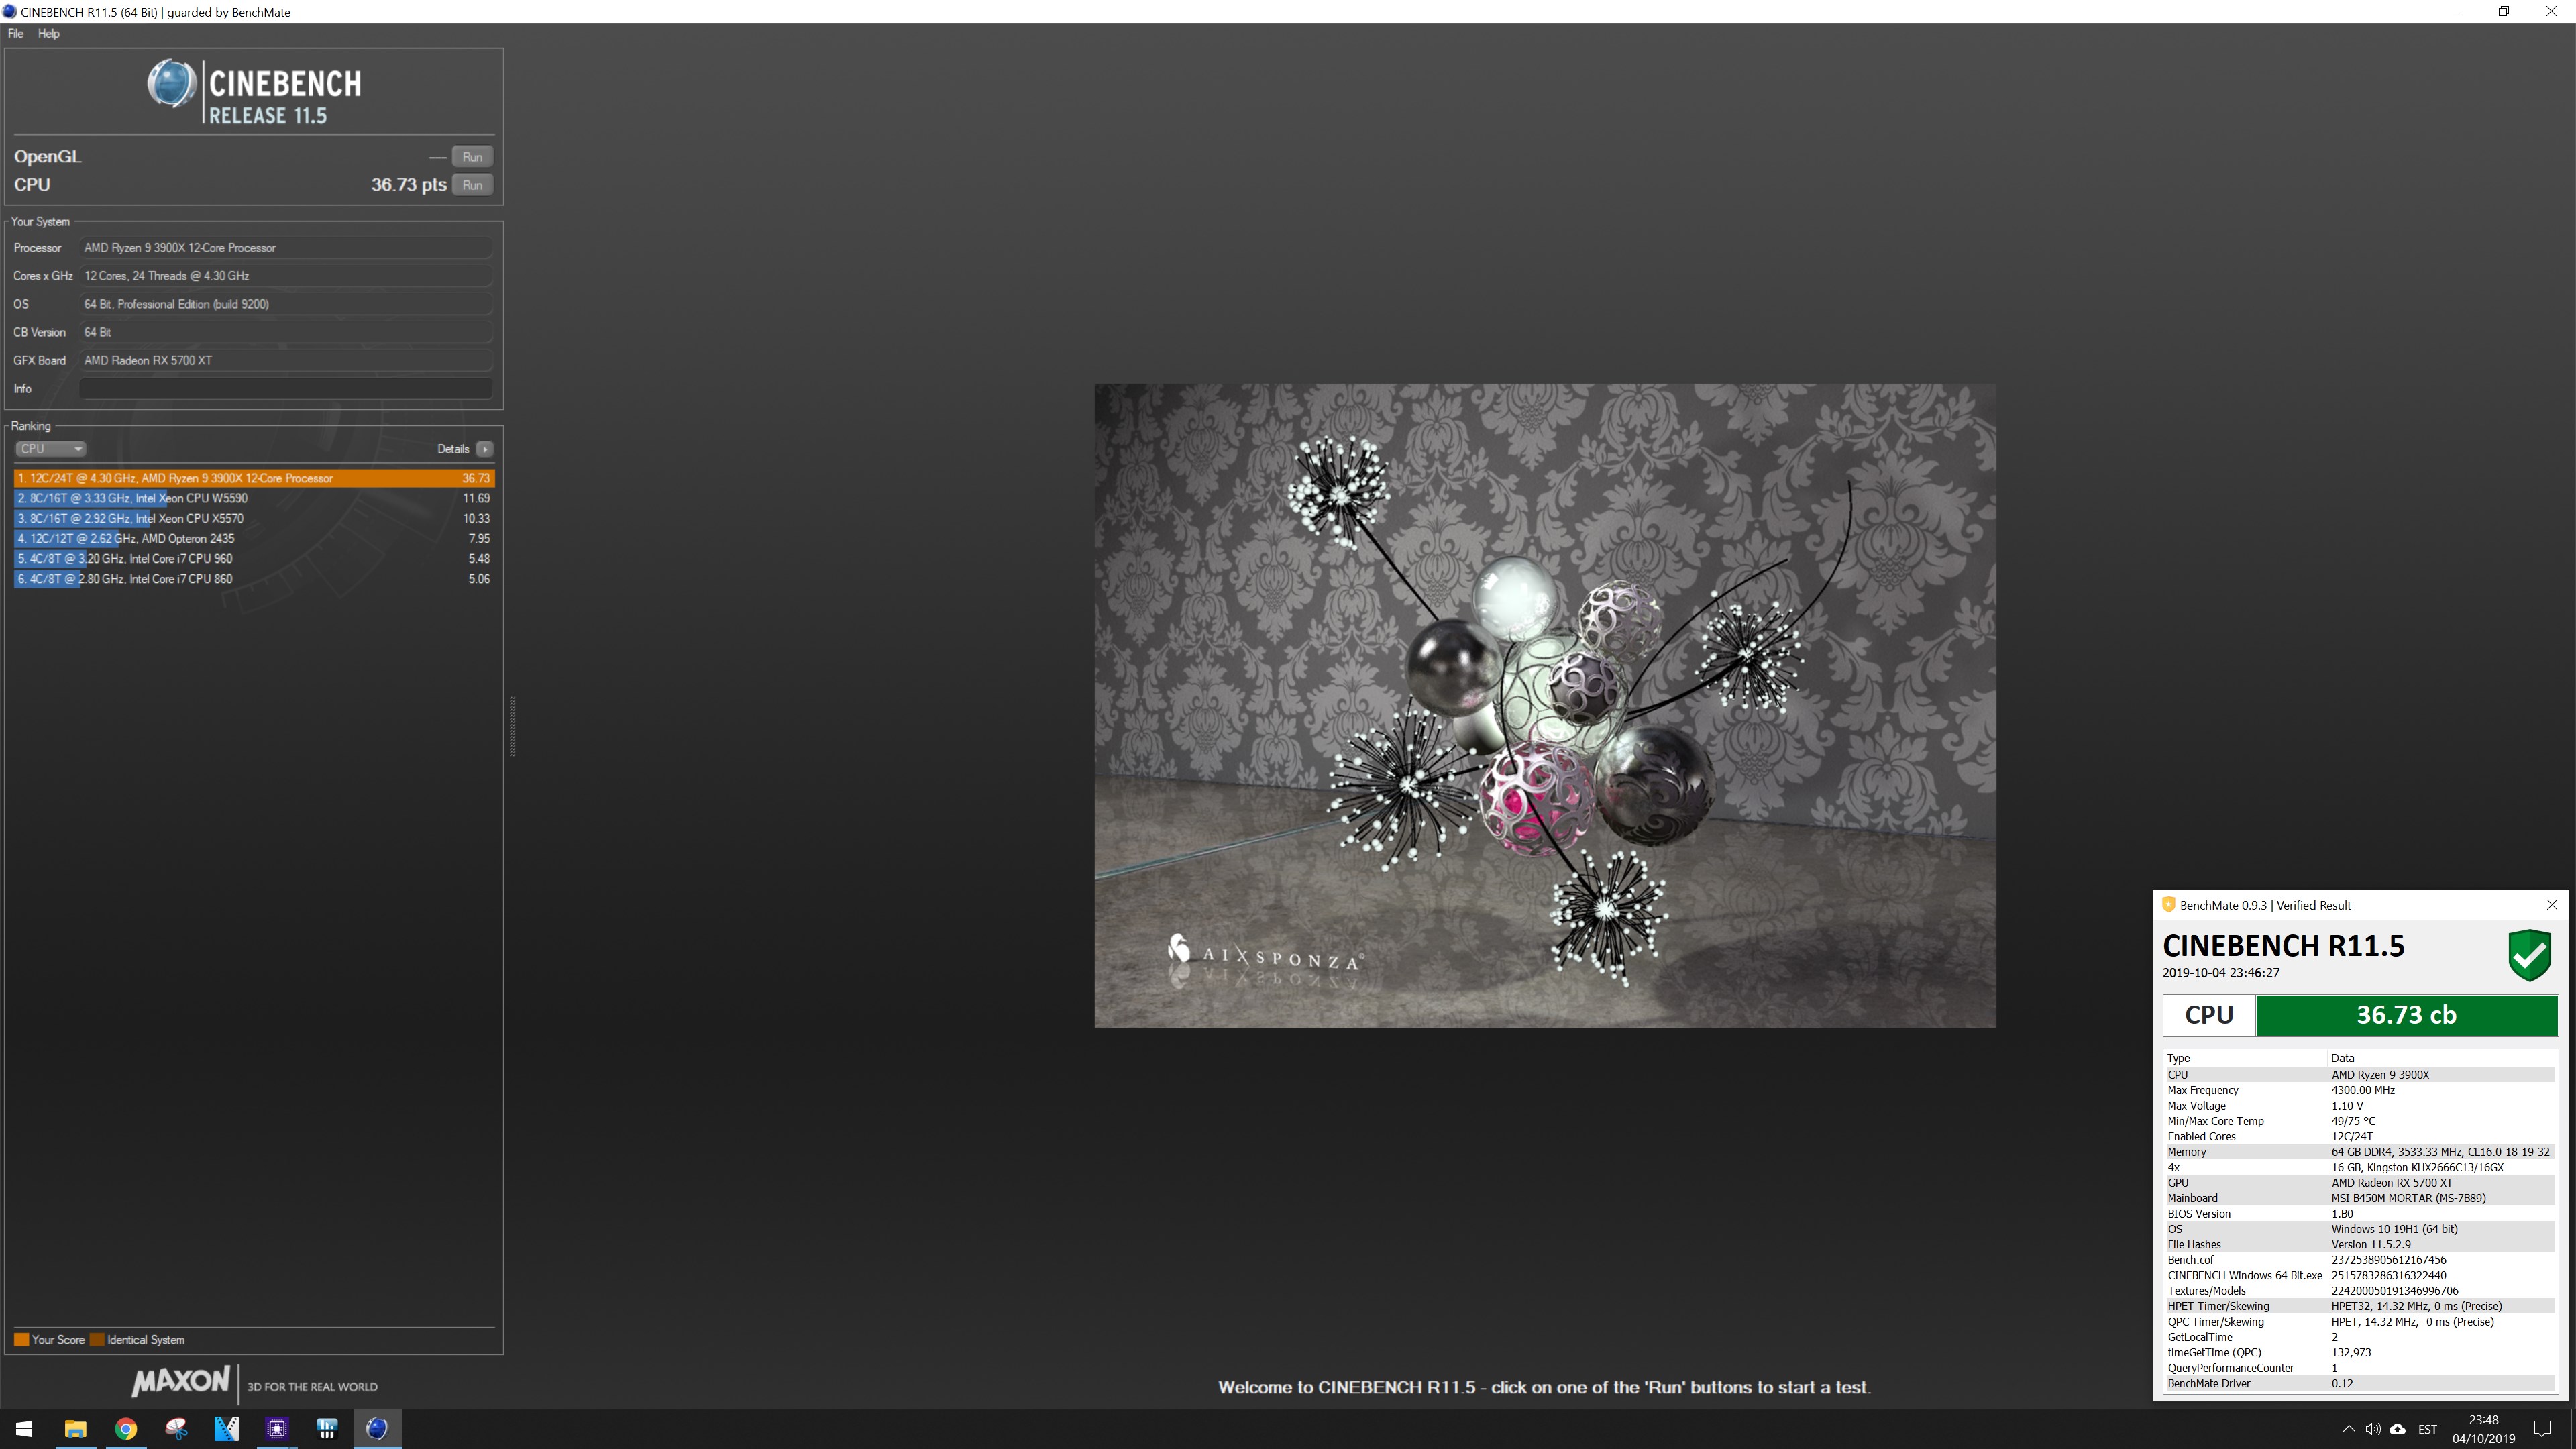
Task: Open the Action Center notifications icon
Action: pyautogui.click(x=2542, y=1429)
